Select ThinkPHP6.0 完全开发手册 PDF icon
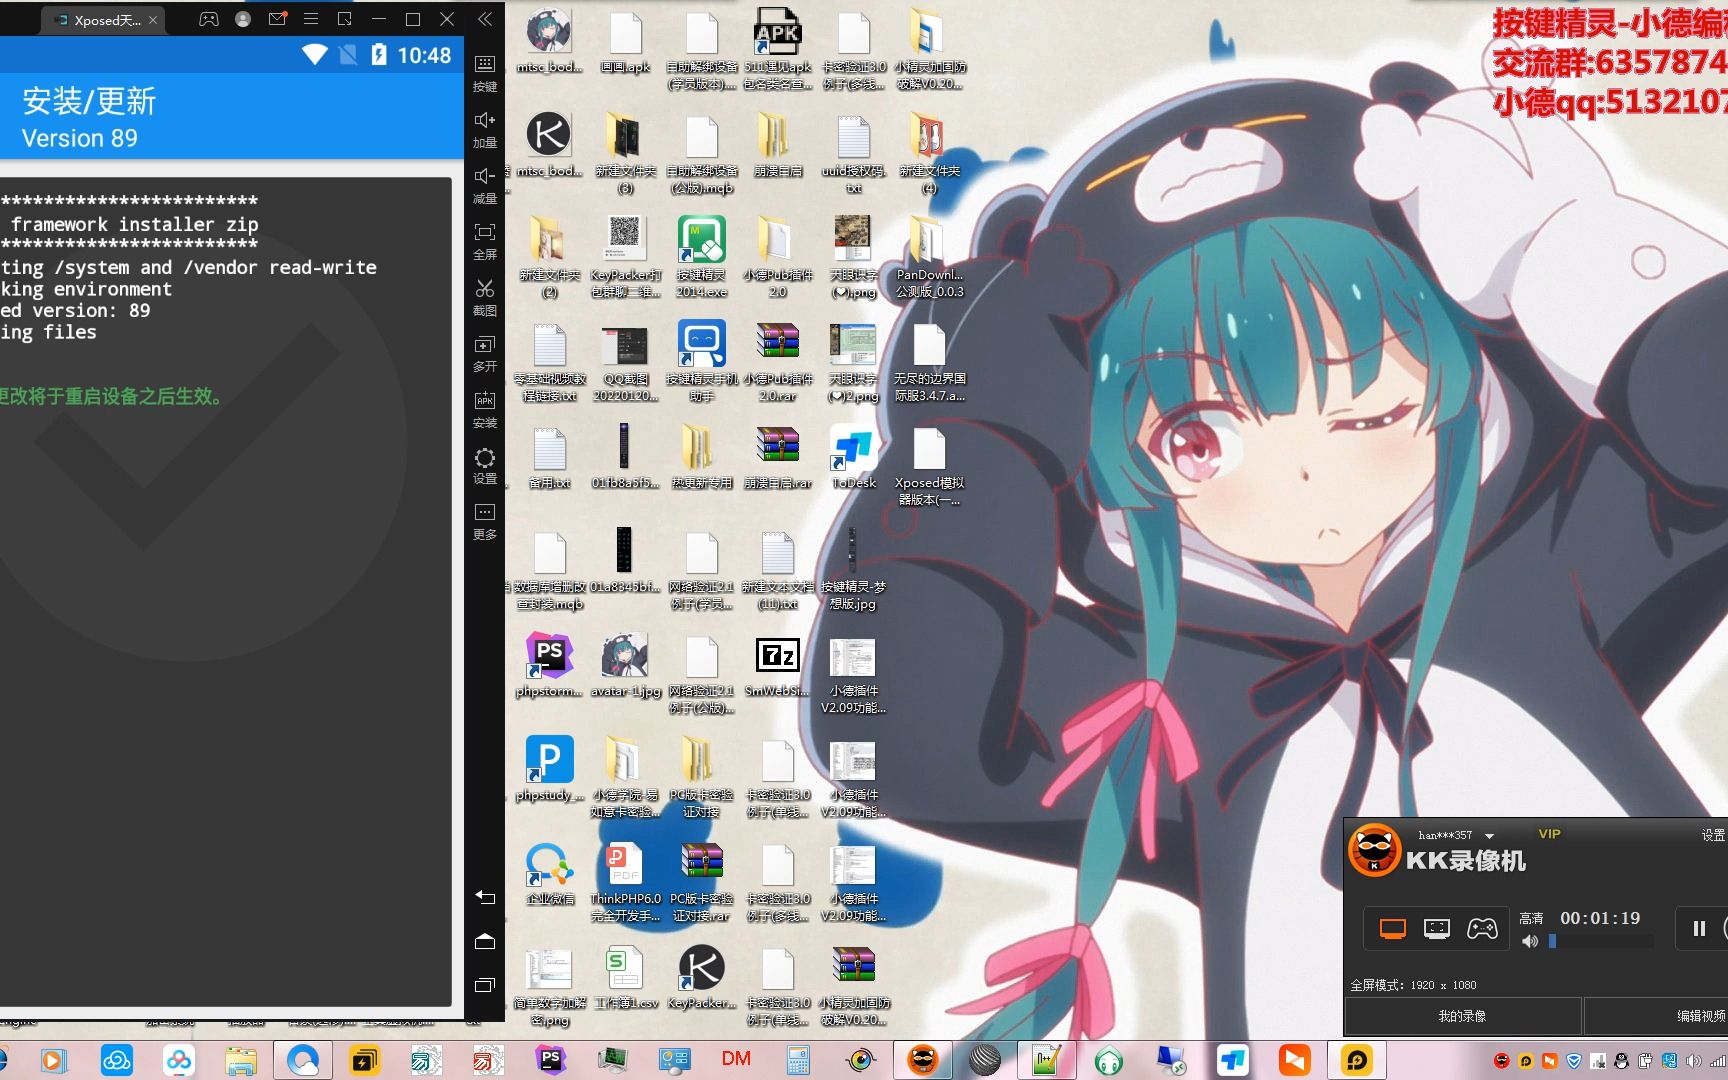This screenshot has height=1080, width=1728. [x=626, y=882]
